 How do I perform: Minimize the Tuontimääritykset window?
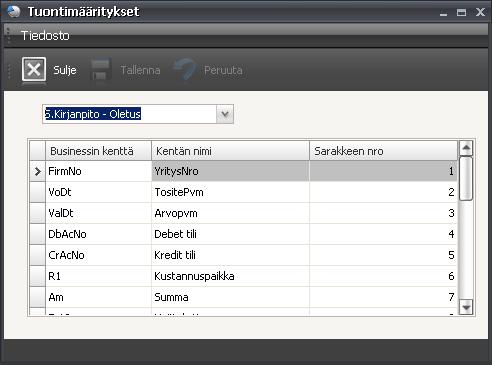point(443,13)
